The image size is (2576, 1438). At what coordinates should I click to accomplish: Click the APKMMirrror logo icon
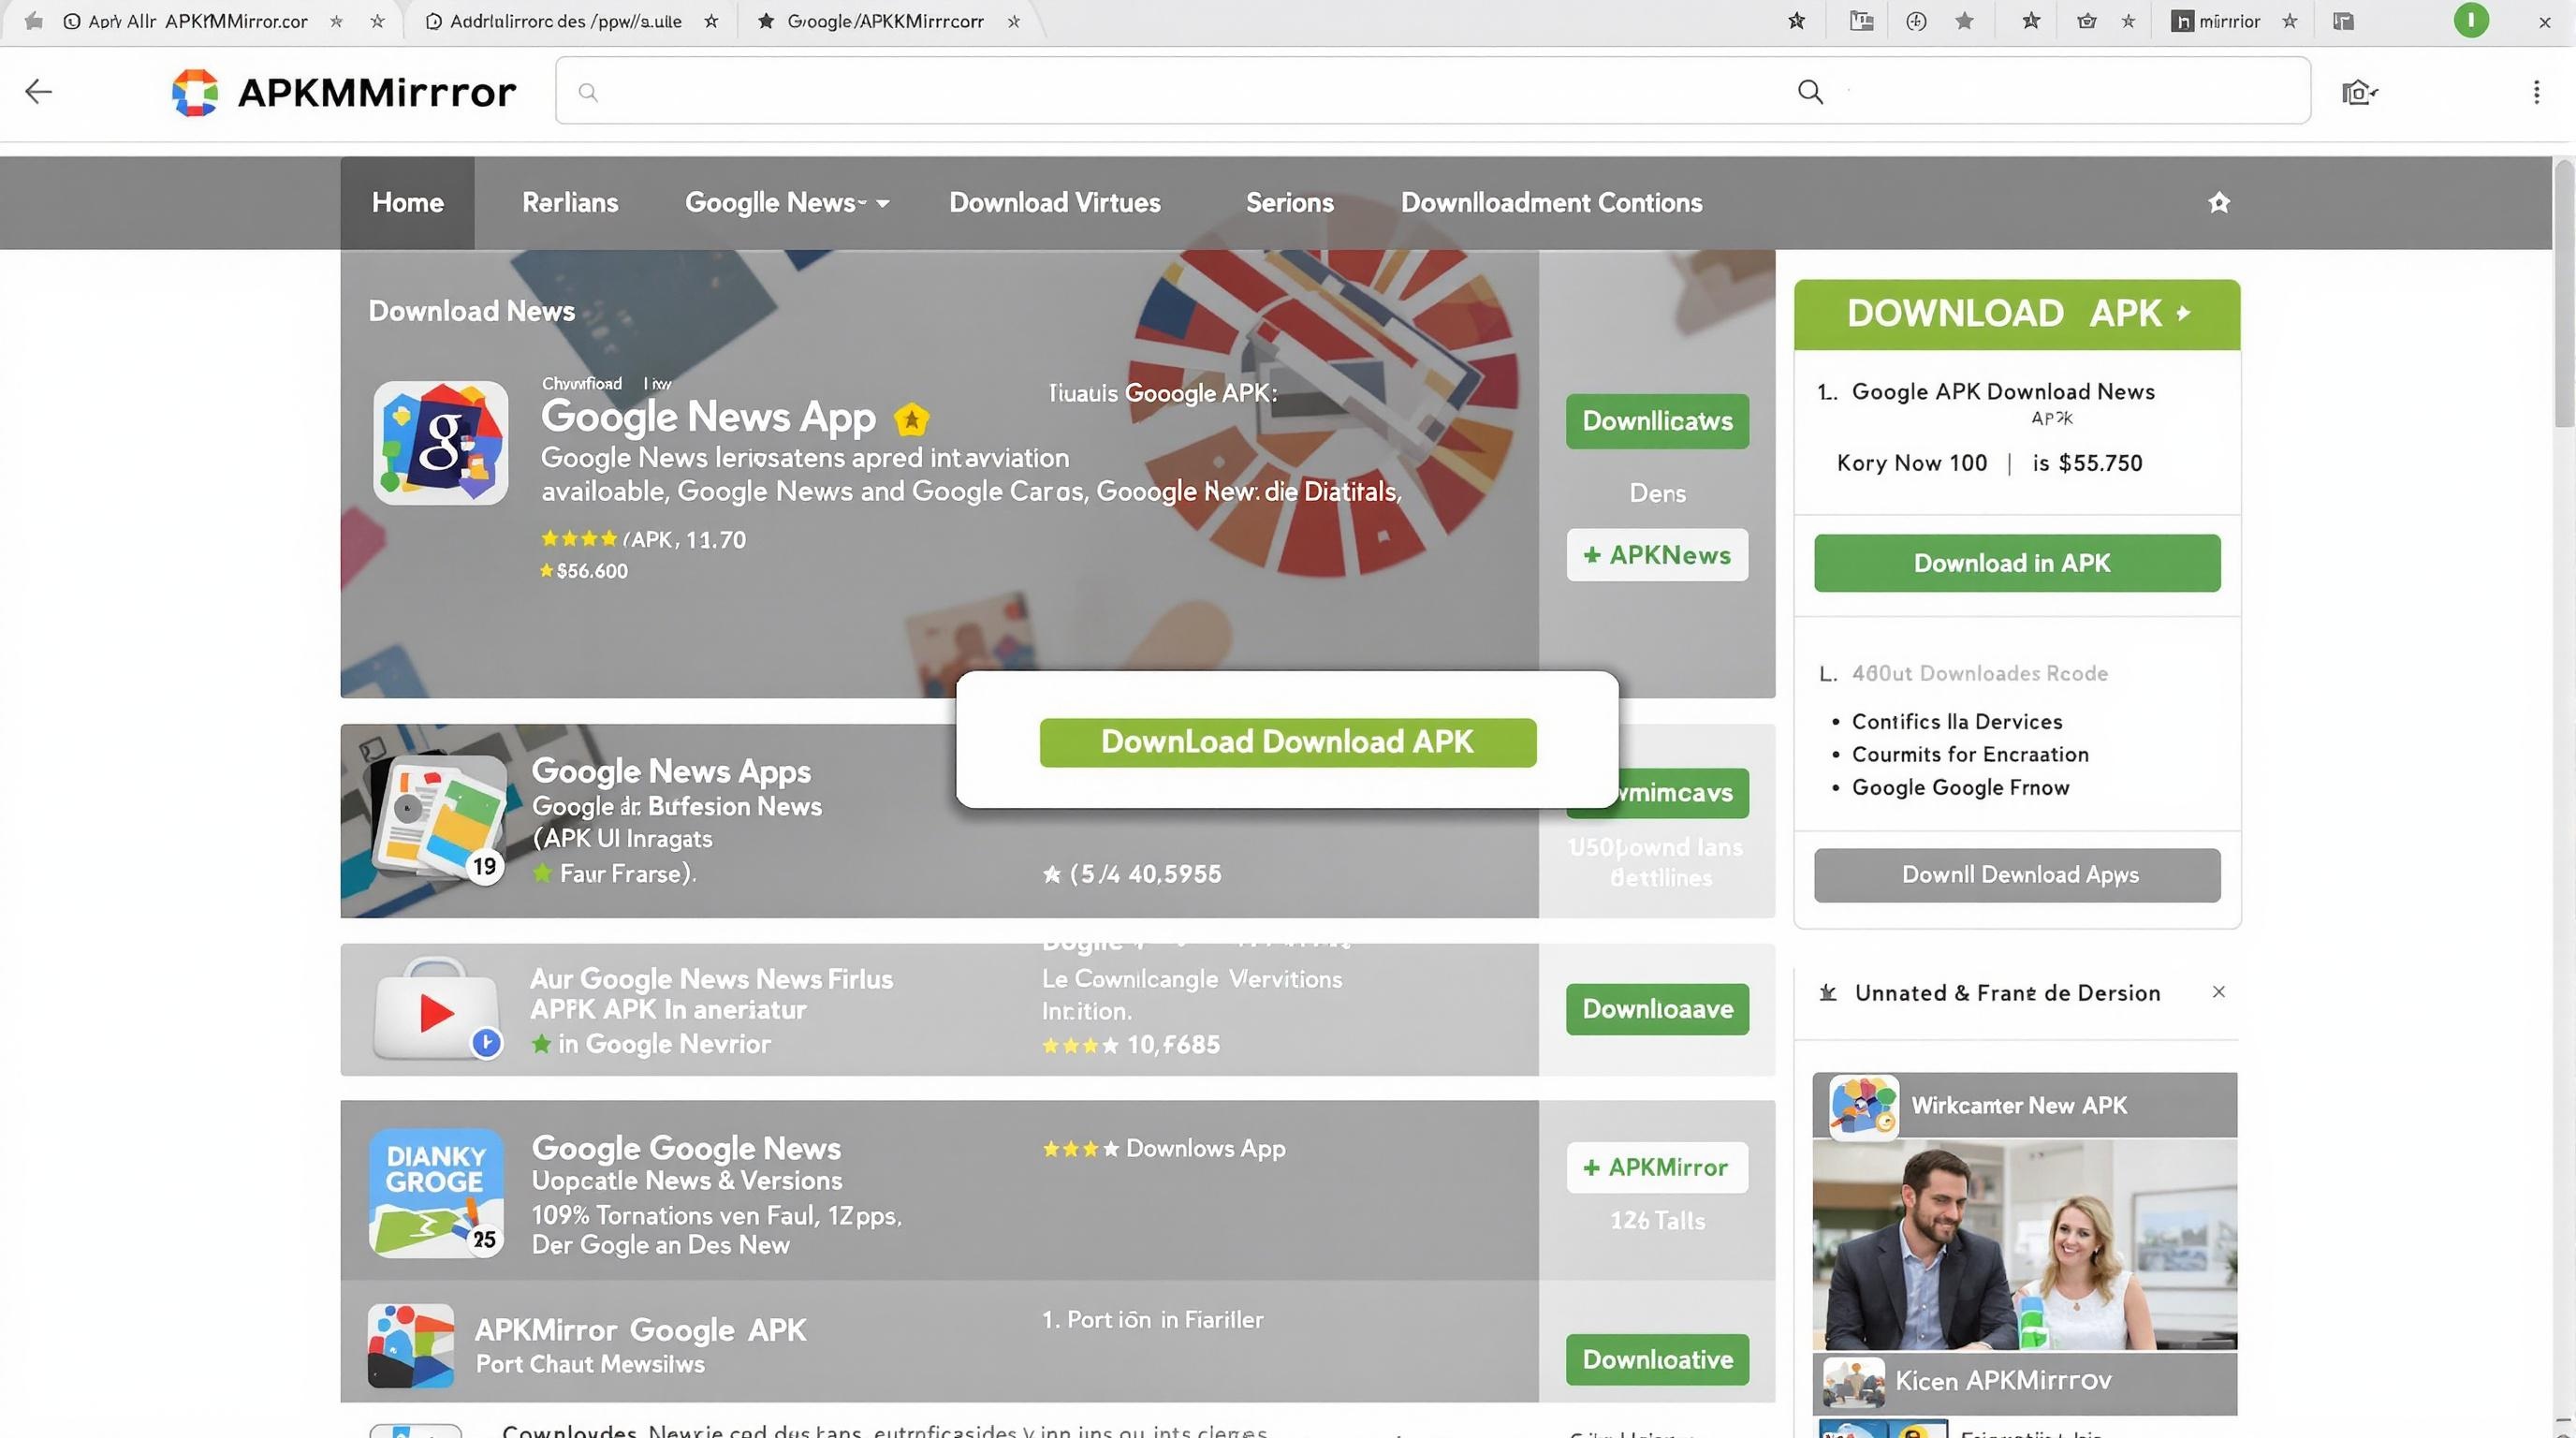pos(195,92)
